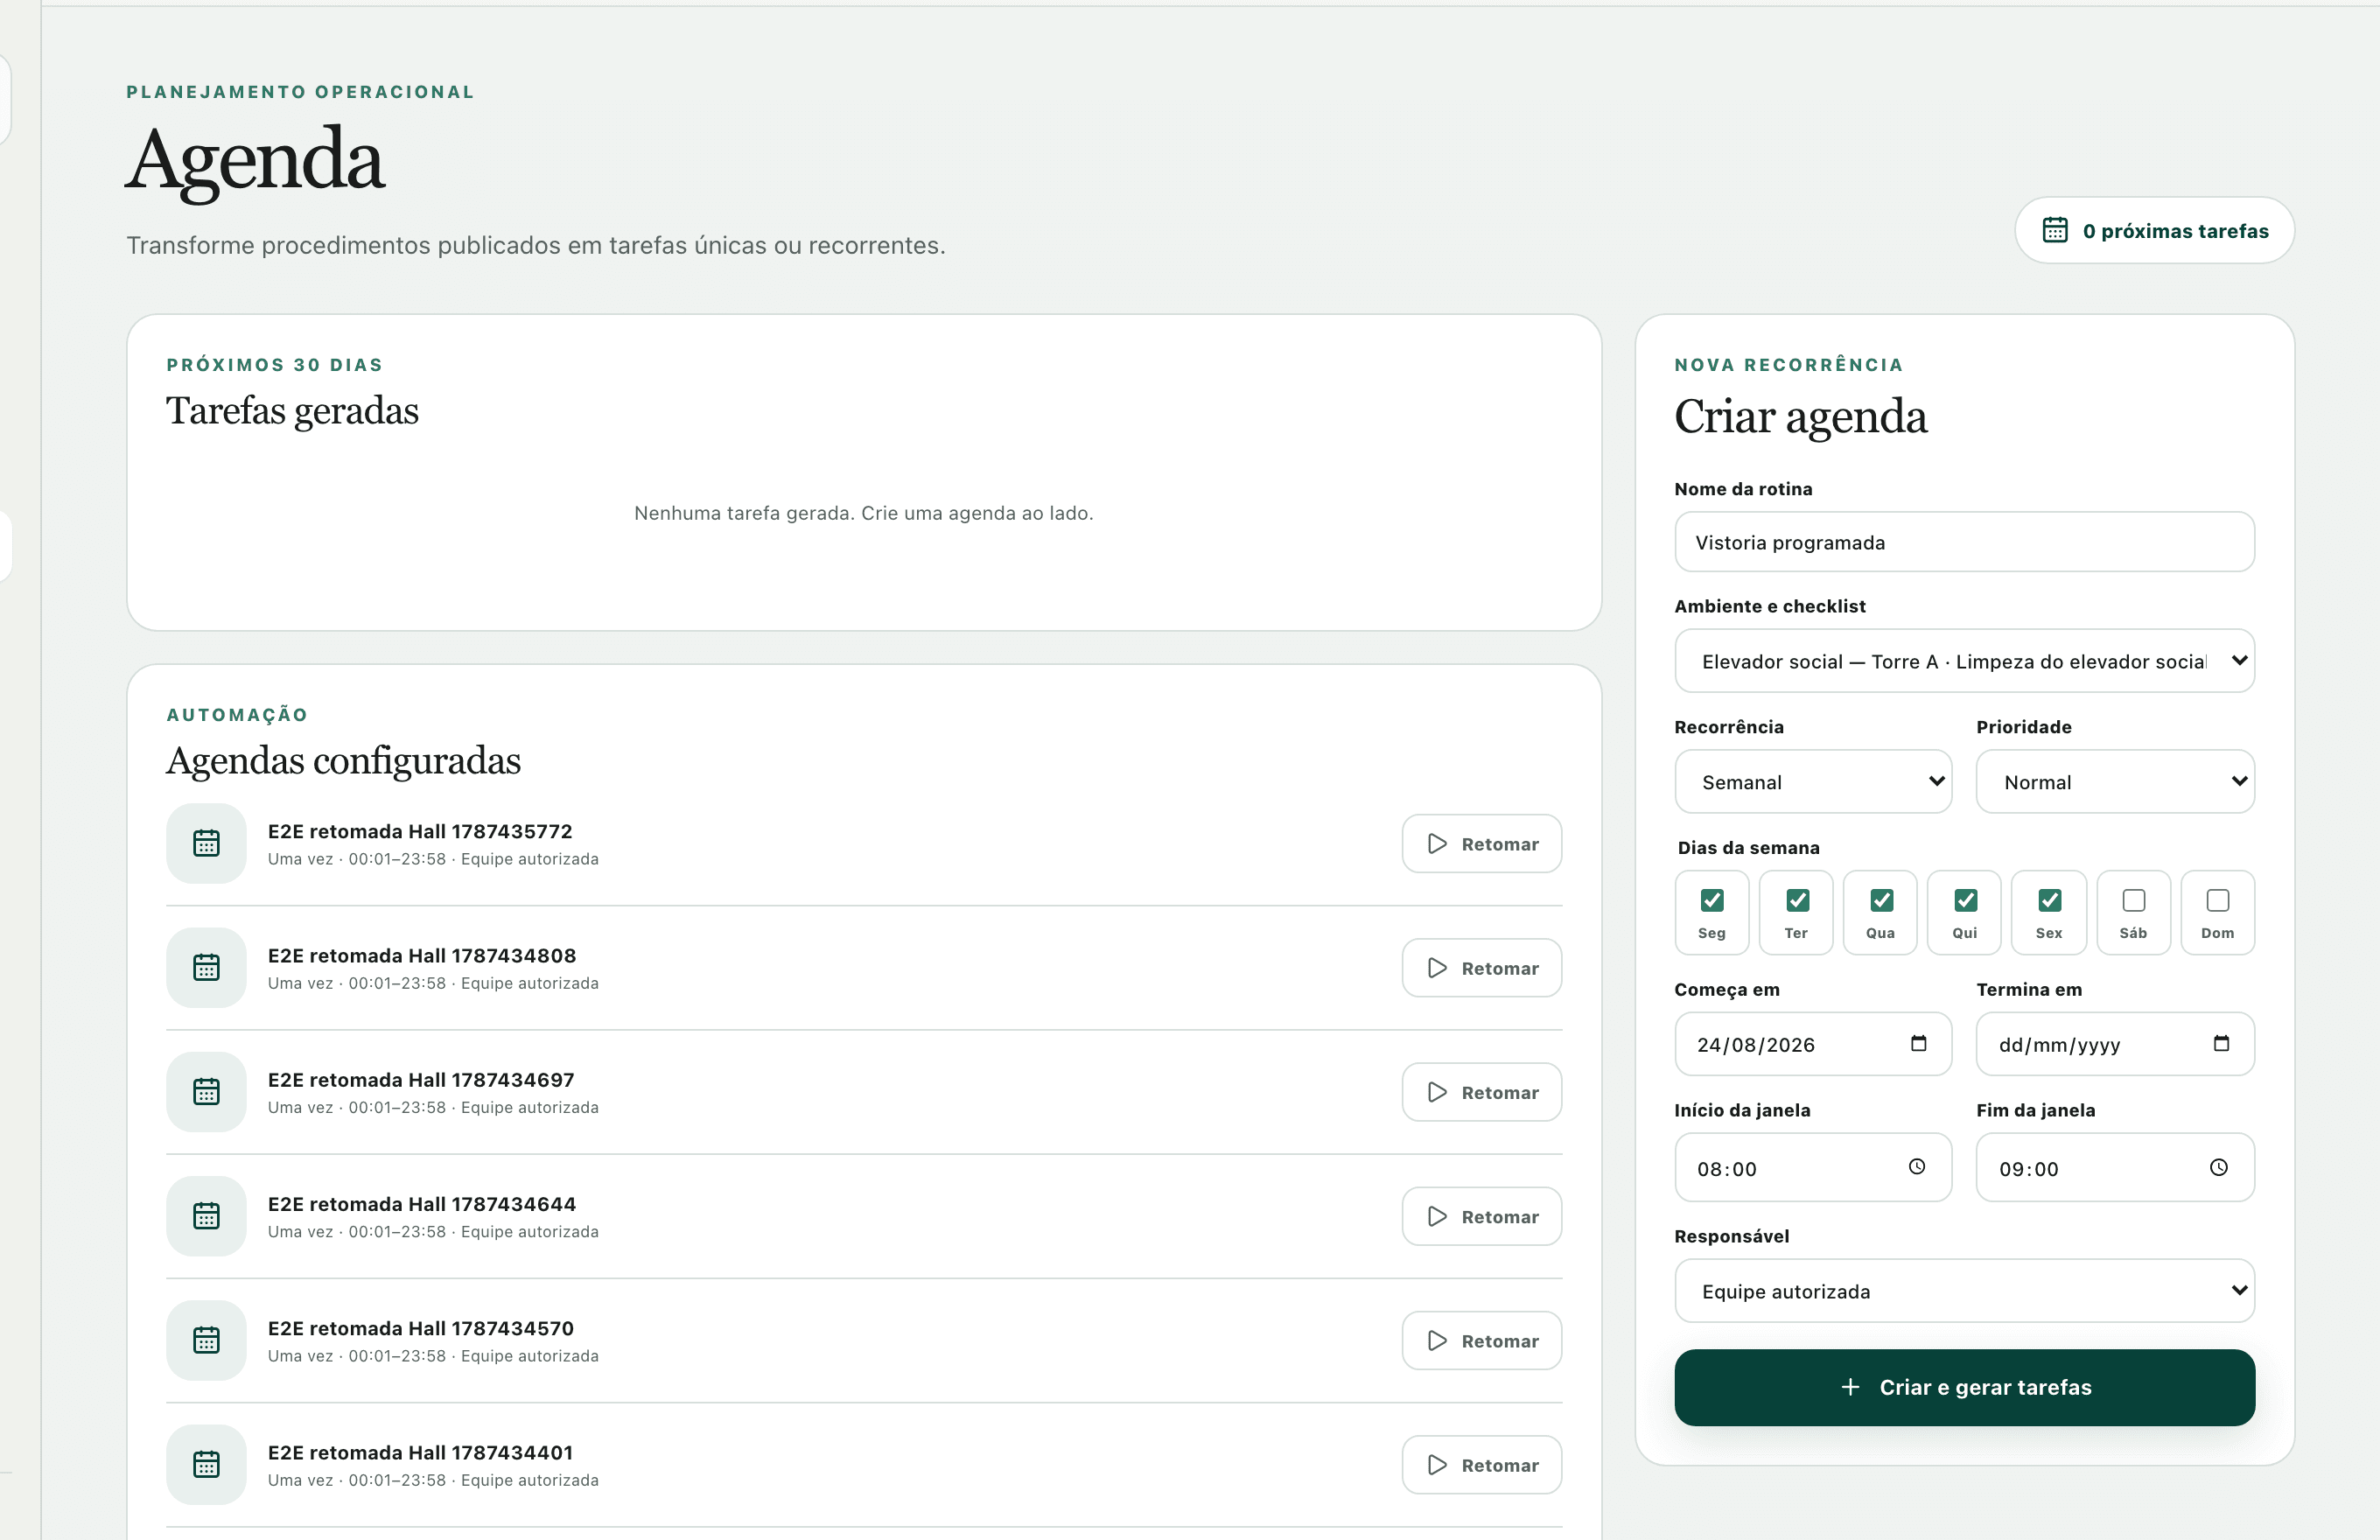Uncheck the Sex weekday checkbox
This screenshot has width=2380, height=1540.
[2049, 900]
